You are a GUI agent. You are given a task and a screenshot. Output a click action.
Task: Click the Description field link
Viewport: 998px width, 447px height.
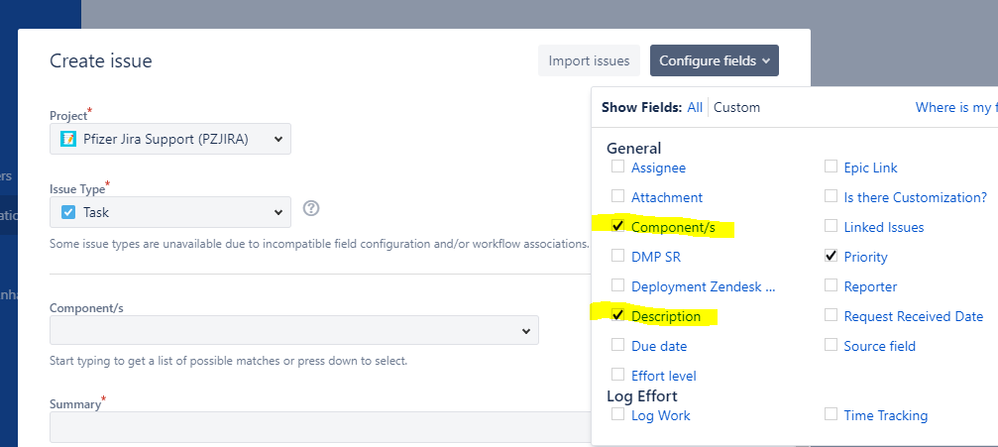(x=666, y=316)
